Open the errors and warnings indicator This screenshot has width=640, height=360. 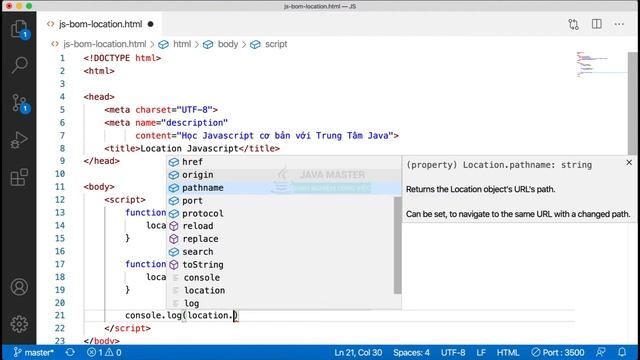tap(104, 352)
